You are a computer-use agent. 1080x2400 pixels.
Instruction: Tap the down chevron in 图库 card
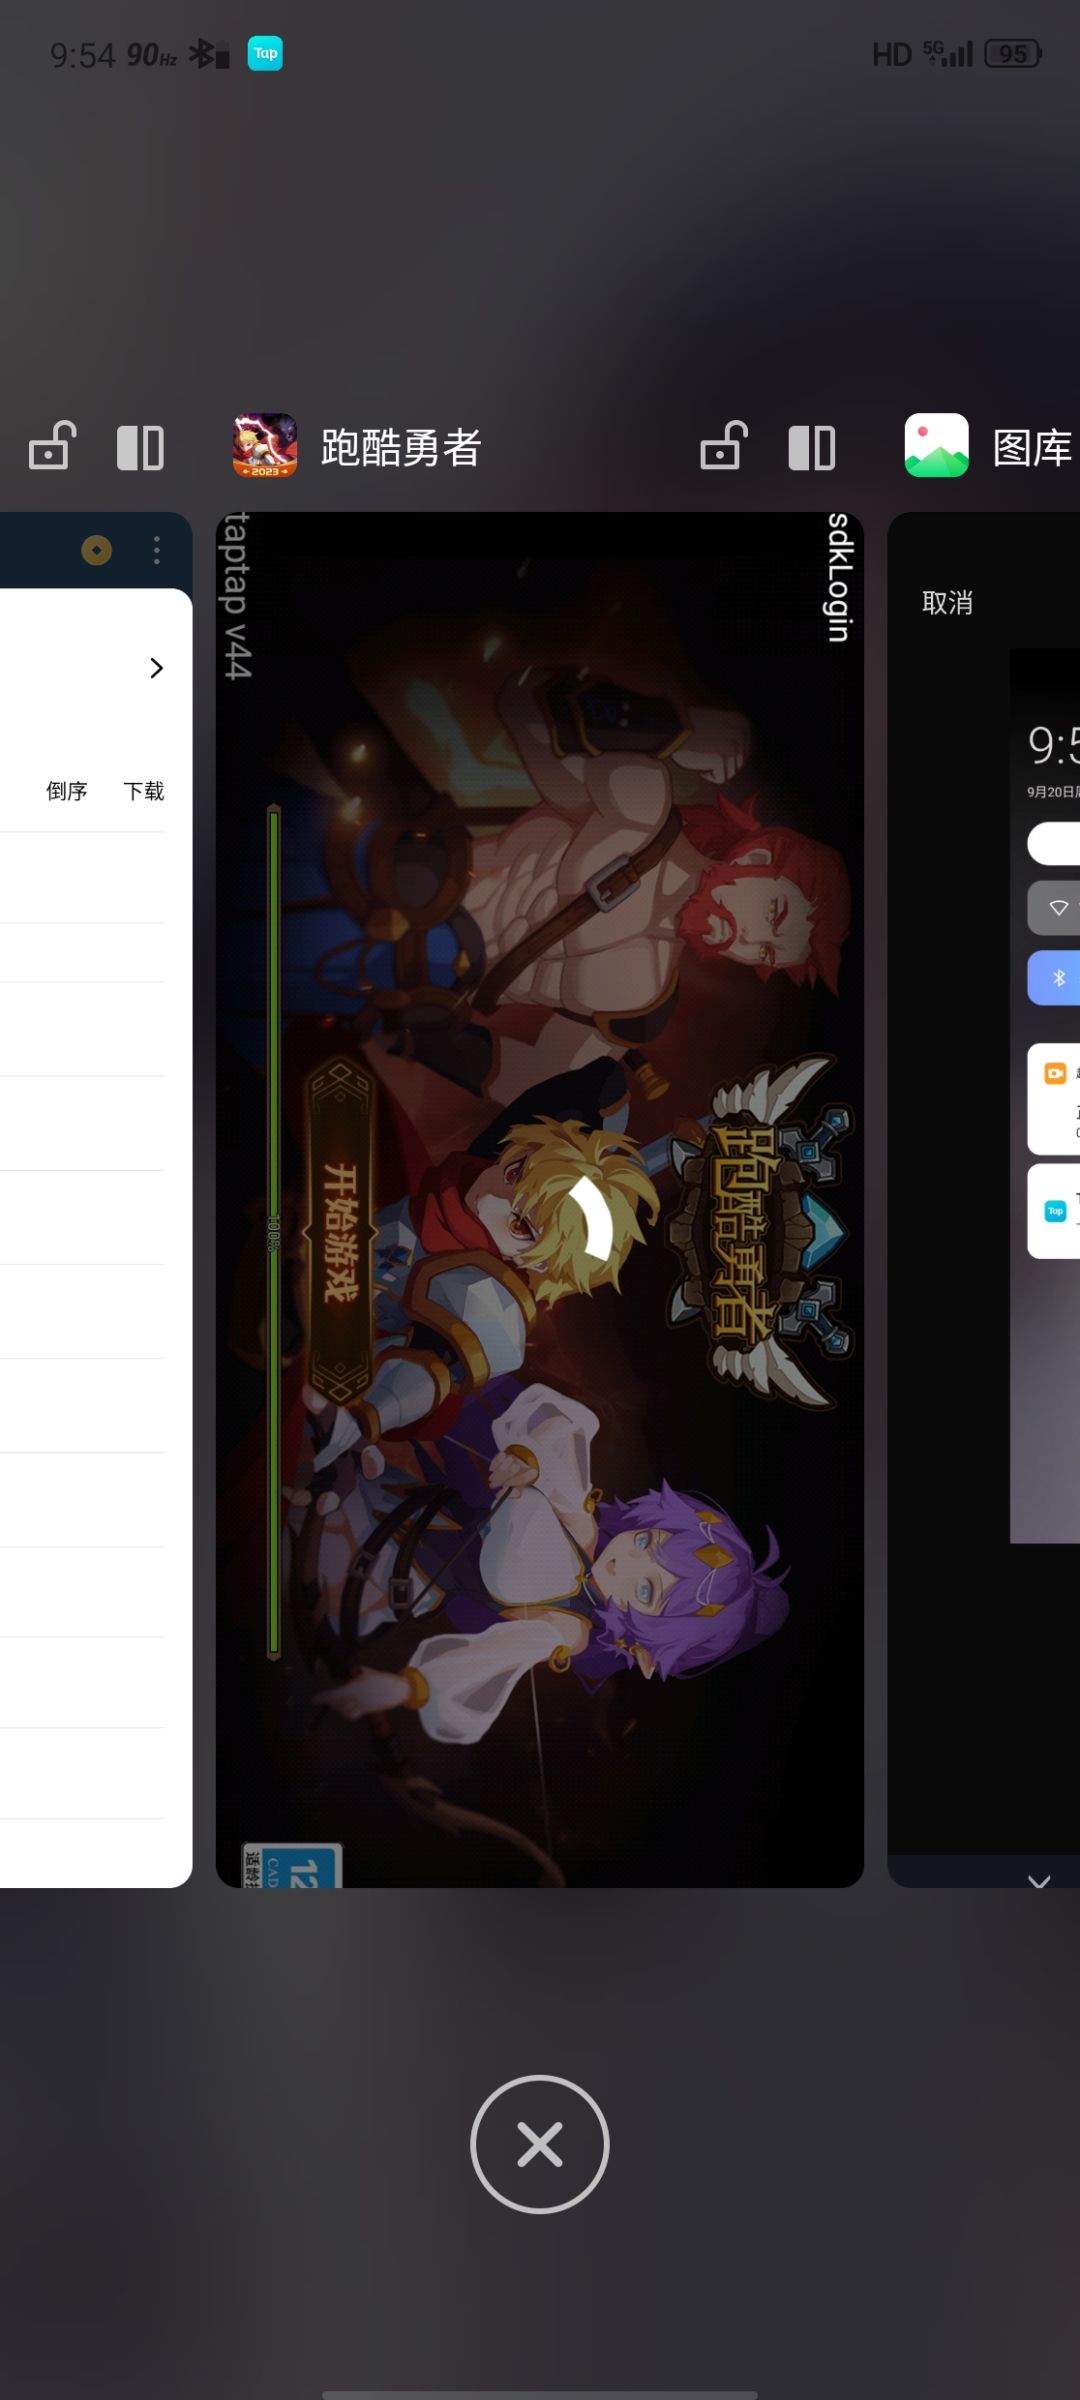pyautogui.click(x=1039, y=1881)
